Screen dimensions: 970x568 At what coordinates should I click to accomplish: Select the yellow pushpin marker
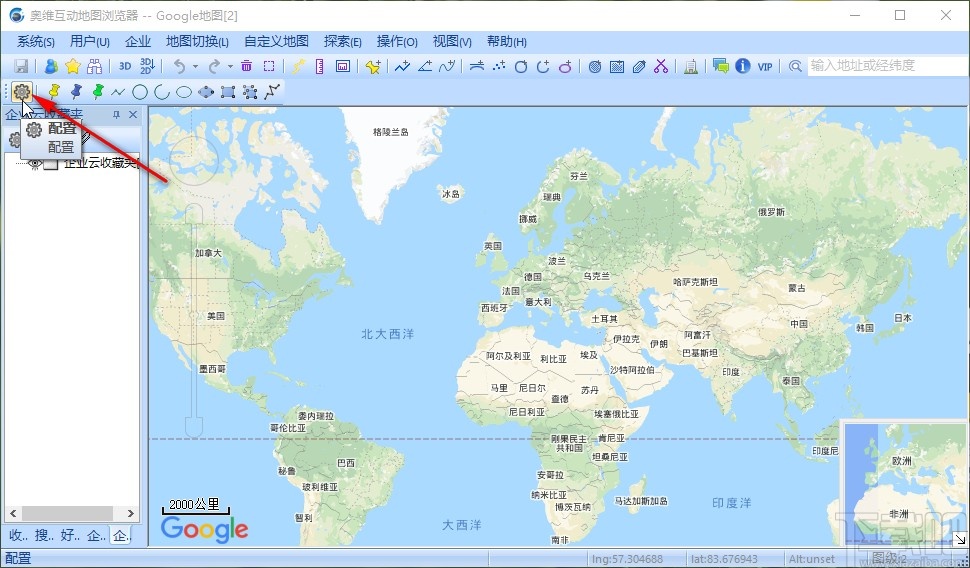tap(54, 92)
